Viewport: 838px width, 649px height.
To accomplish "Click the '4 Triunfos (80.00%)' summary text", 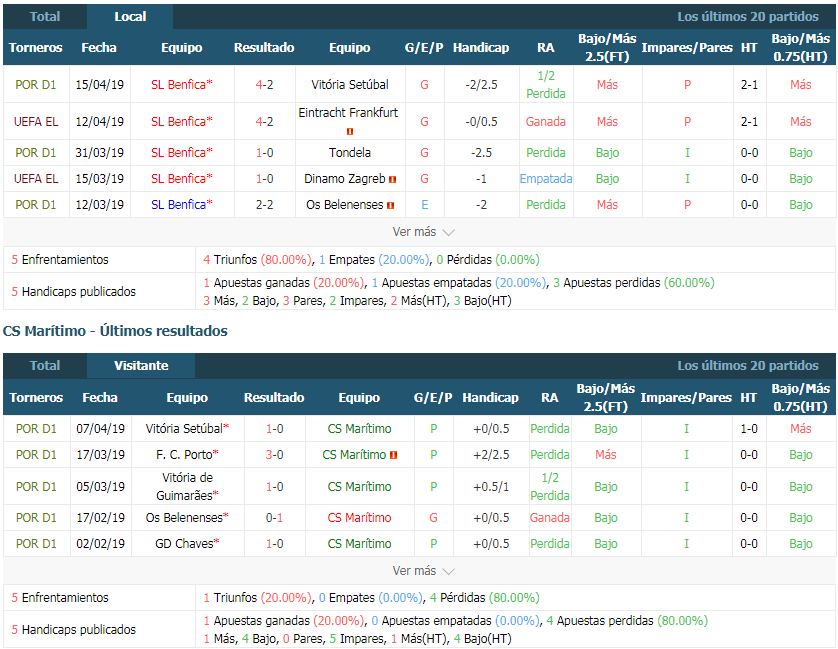I will coord(258,260).
